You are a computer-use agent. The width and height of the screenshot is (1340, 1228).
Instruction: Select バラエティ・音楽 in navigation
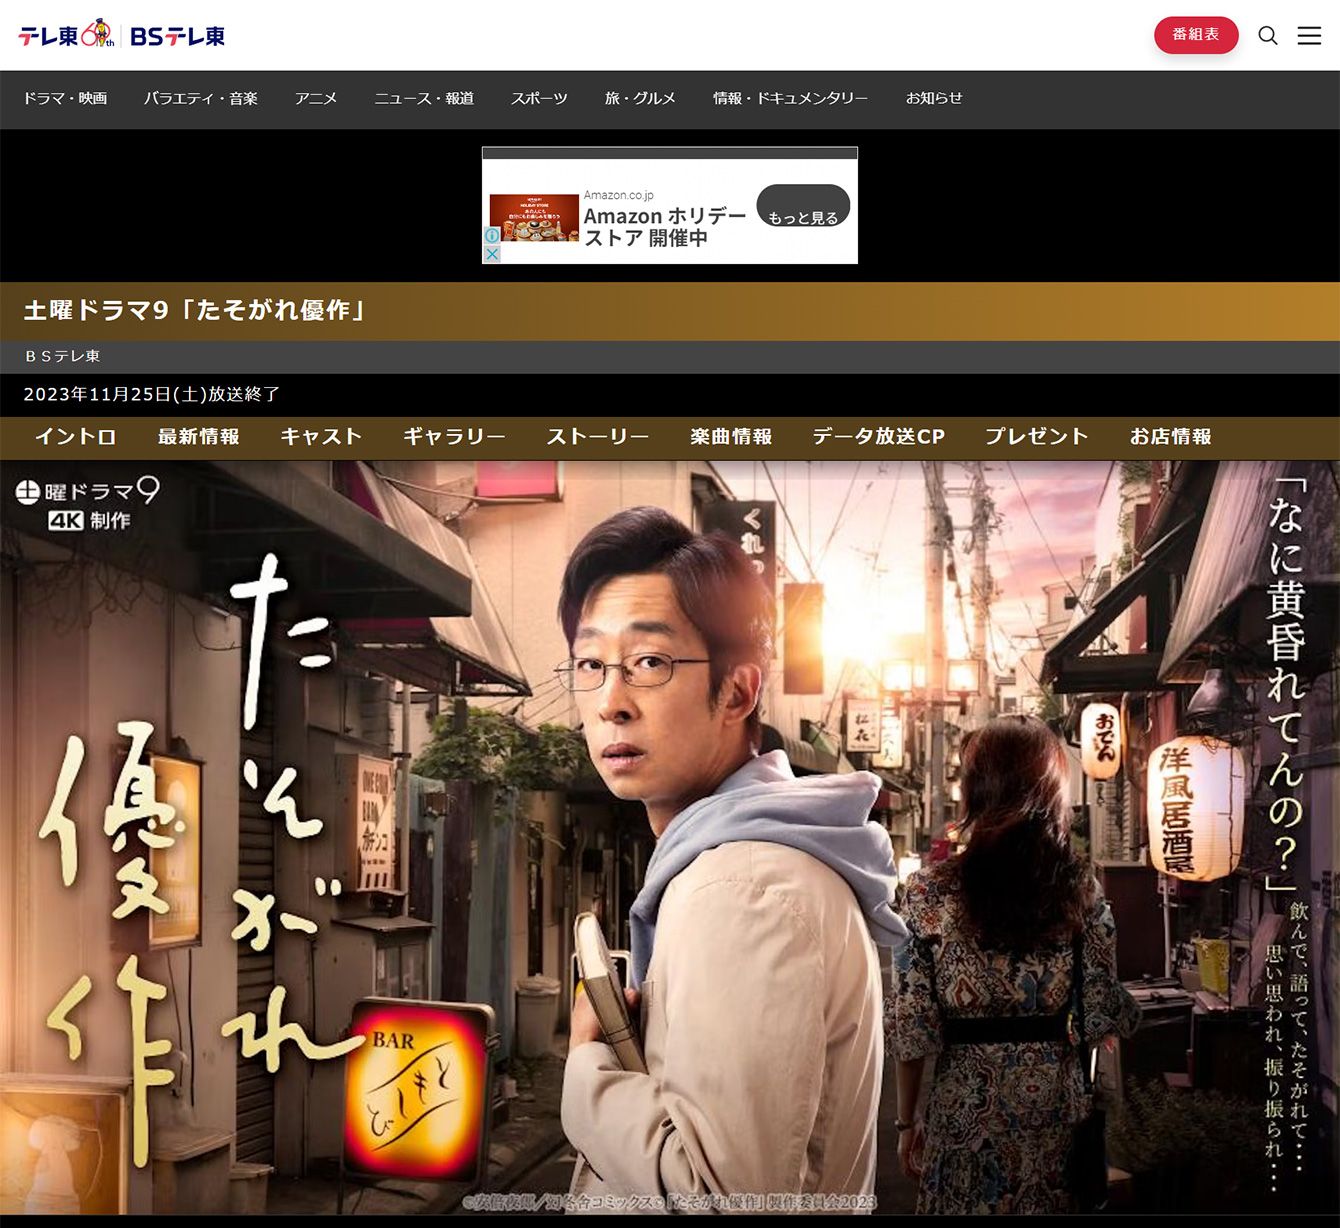tap(200, 98)
